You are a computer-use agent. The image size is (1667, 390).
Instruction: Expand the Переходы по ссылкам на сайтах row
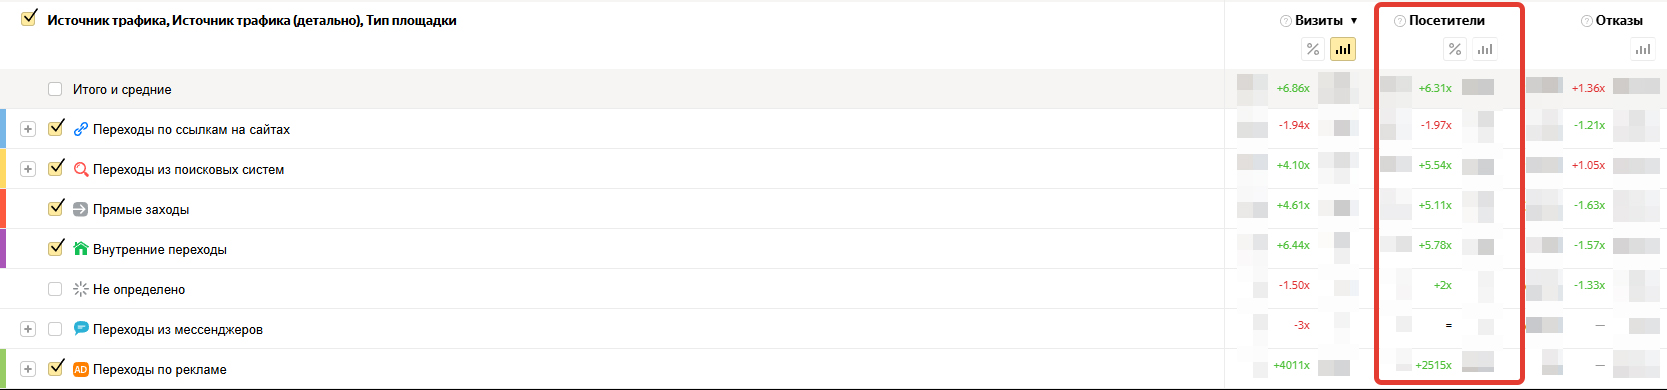[28, 129]
